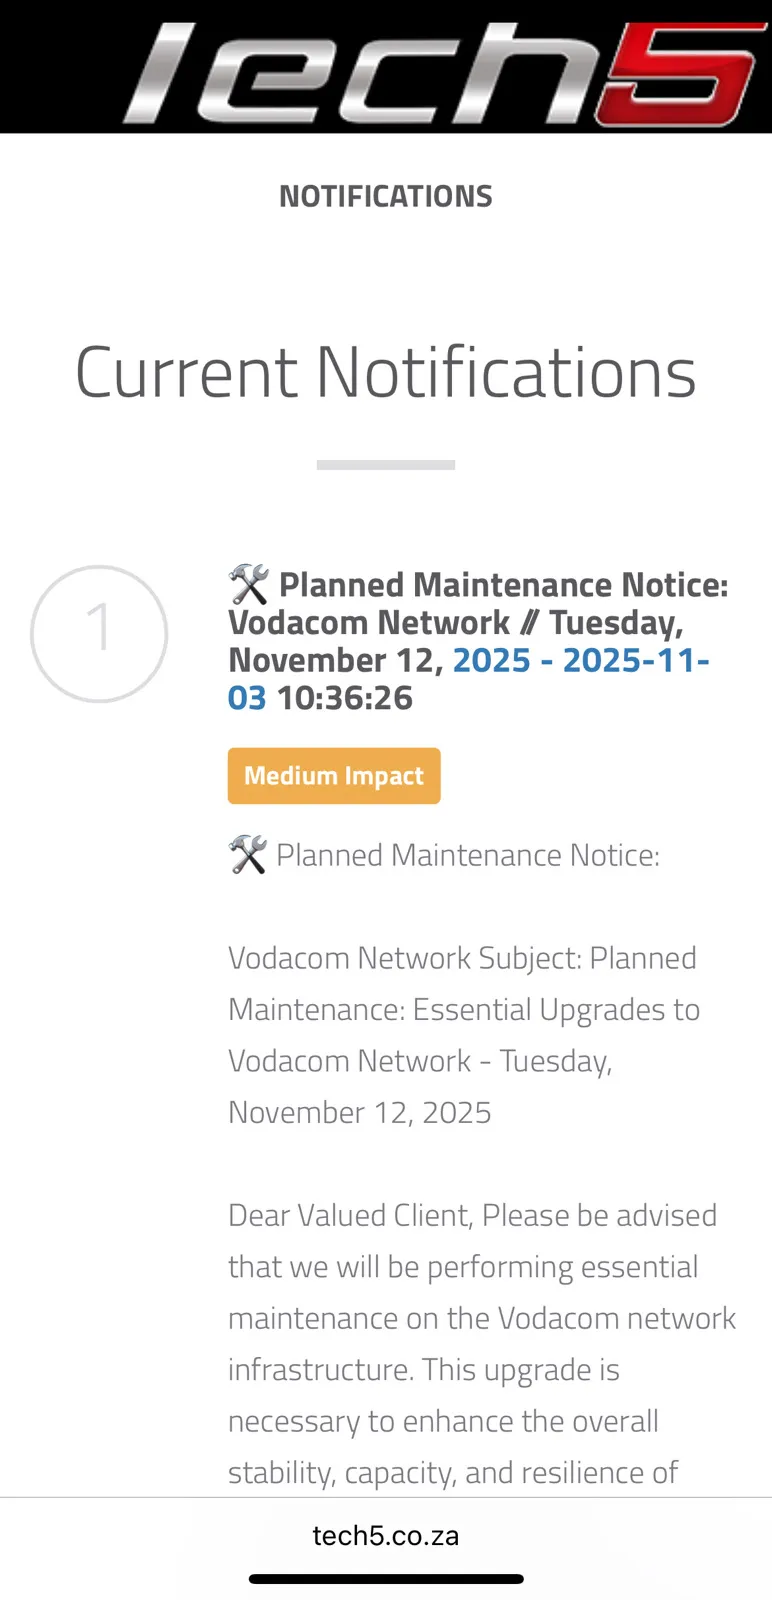Click the bold Vodacom Network title line
772x1600 pixels.
coord(368,623)
